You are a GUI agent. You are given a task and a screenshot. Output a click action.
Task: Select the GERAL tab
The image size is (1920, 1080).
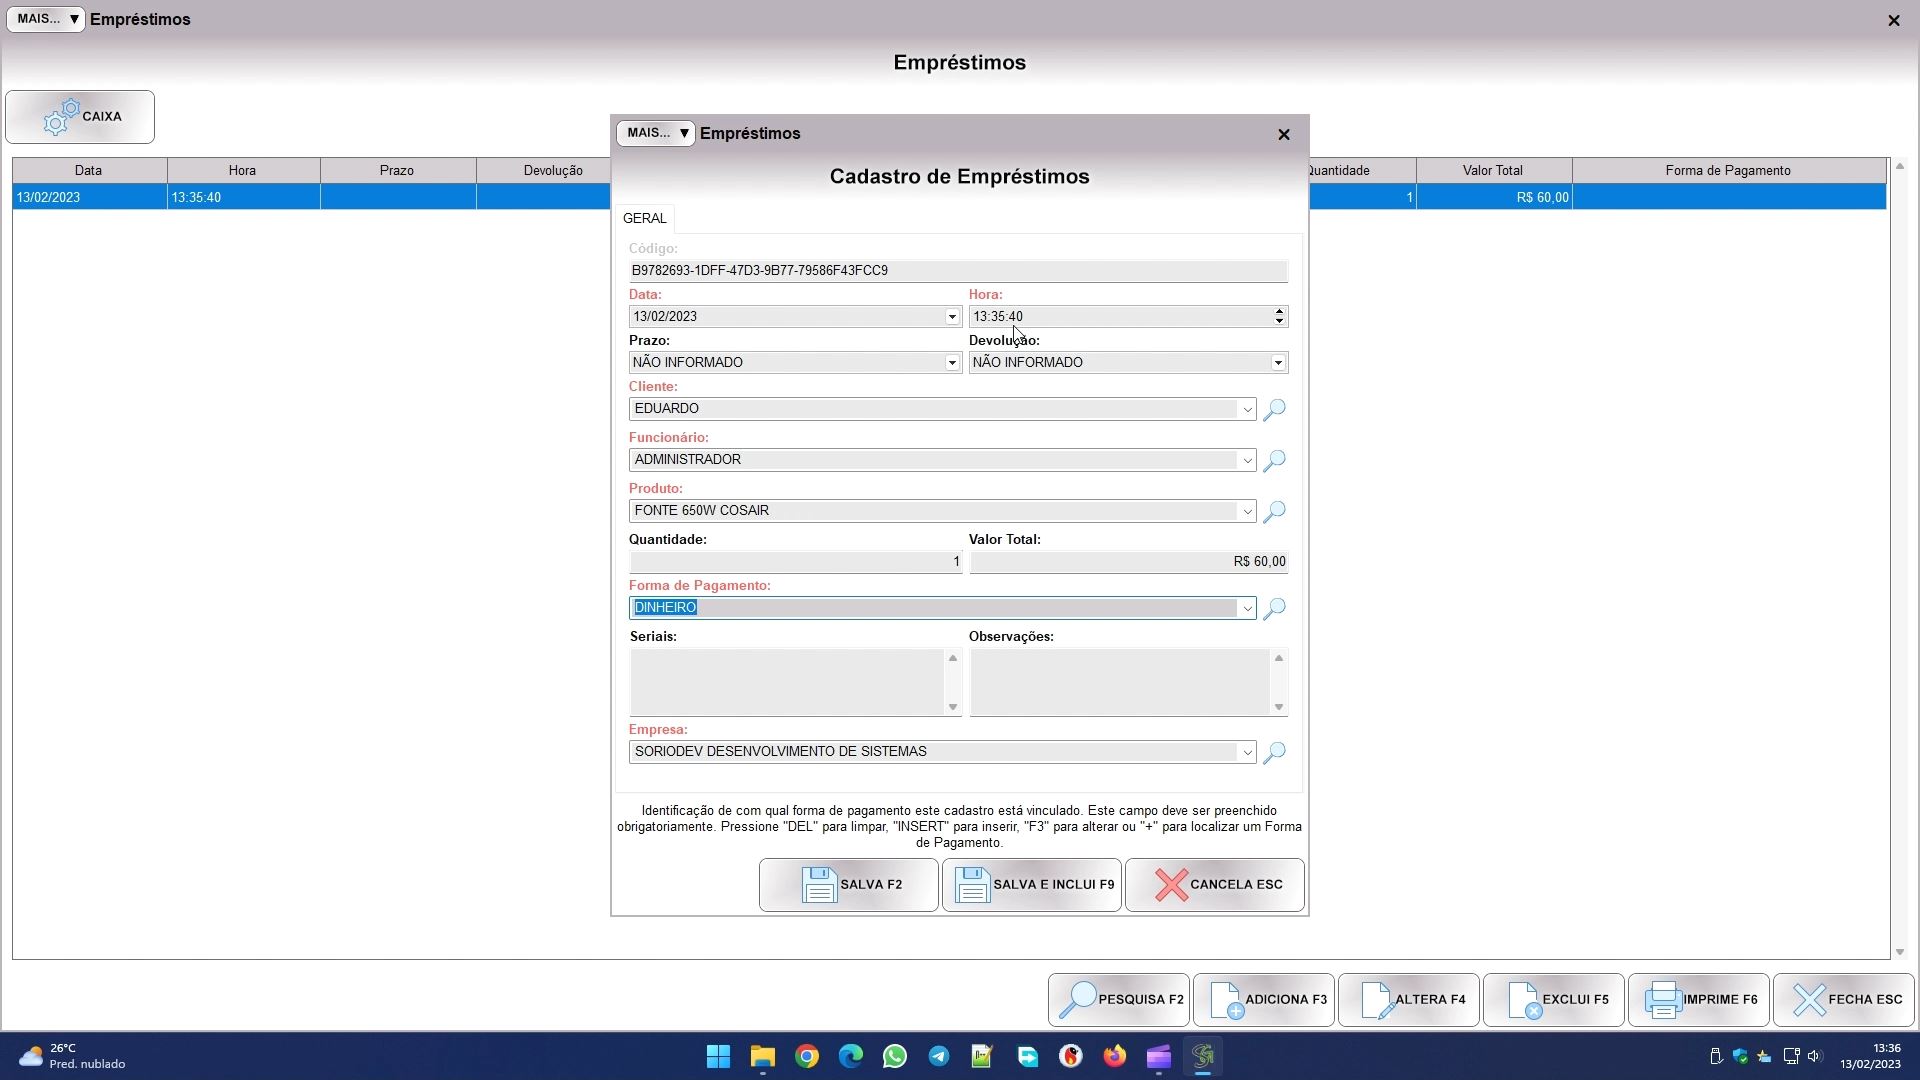tap(645, 218)
